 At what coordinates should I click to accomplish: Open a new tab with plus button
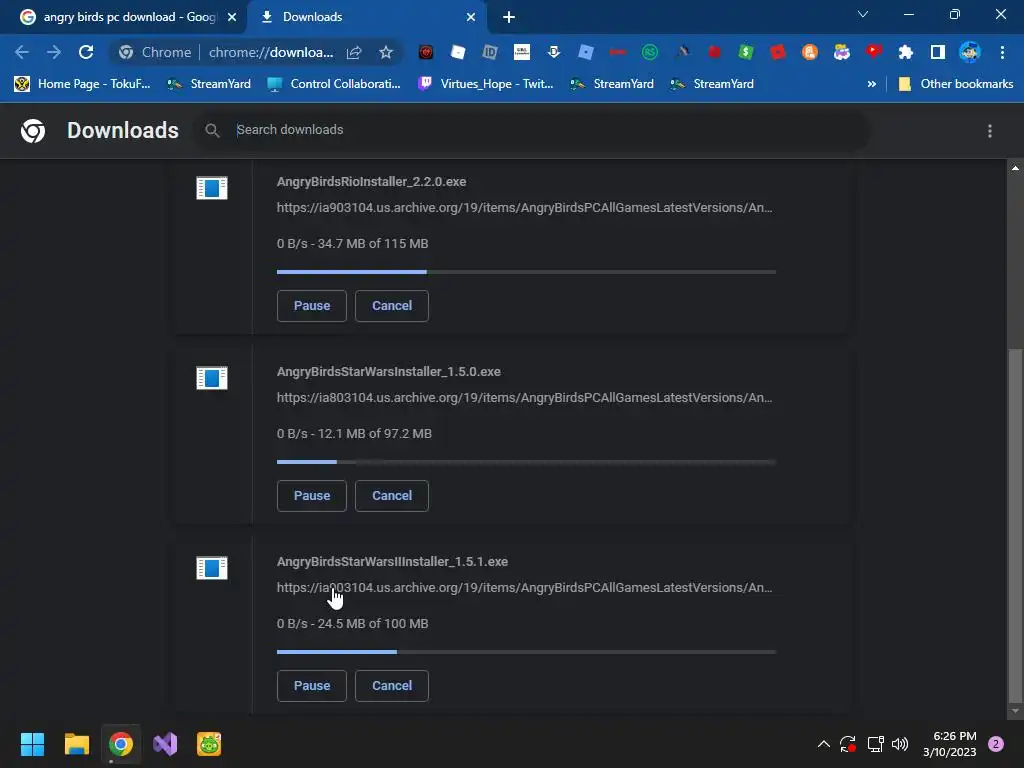[509, 17]
